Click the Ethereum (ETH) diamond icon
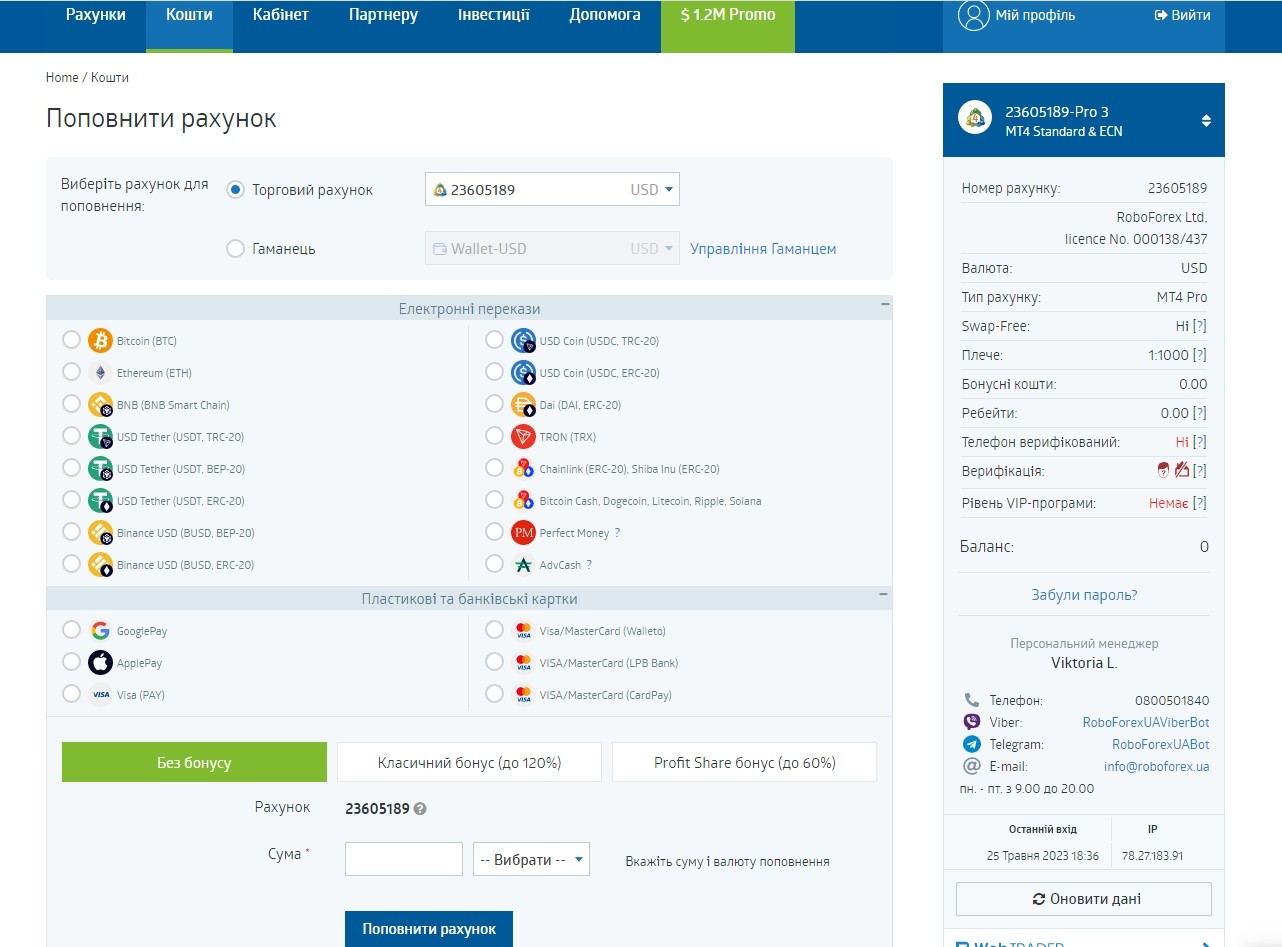Image resolution: width=1282 pixels, height=947 pixels. (x=100, y=373)
